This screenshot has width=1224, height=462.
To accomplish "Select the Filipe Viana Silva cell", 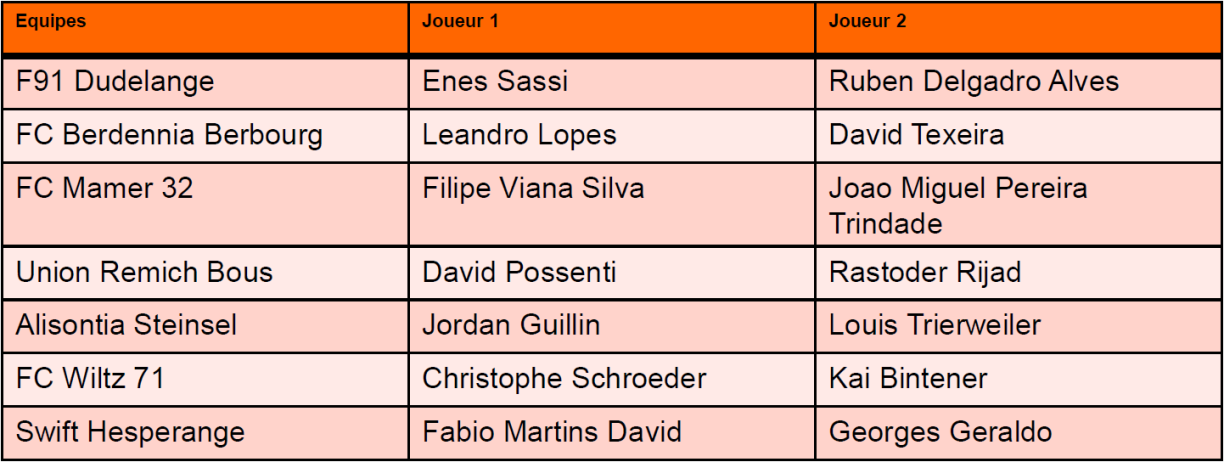I will [x=533, y=189].
